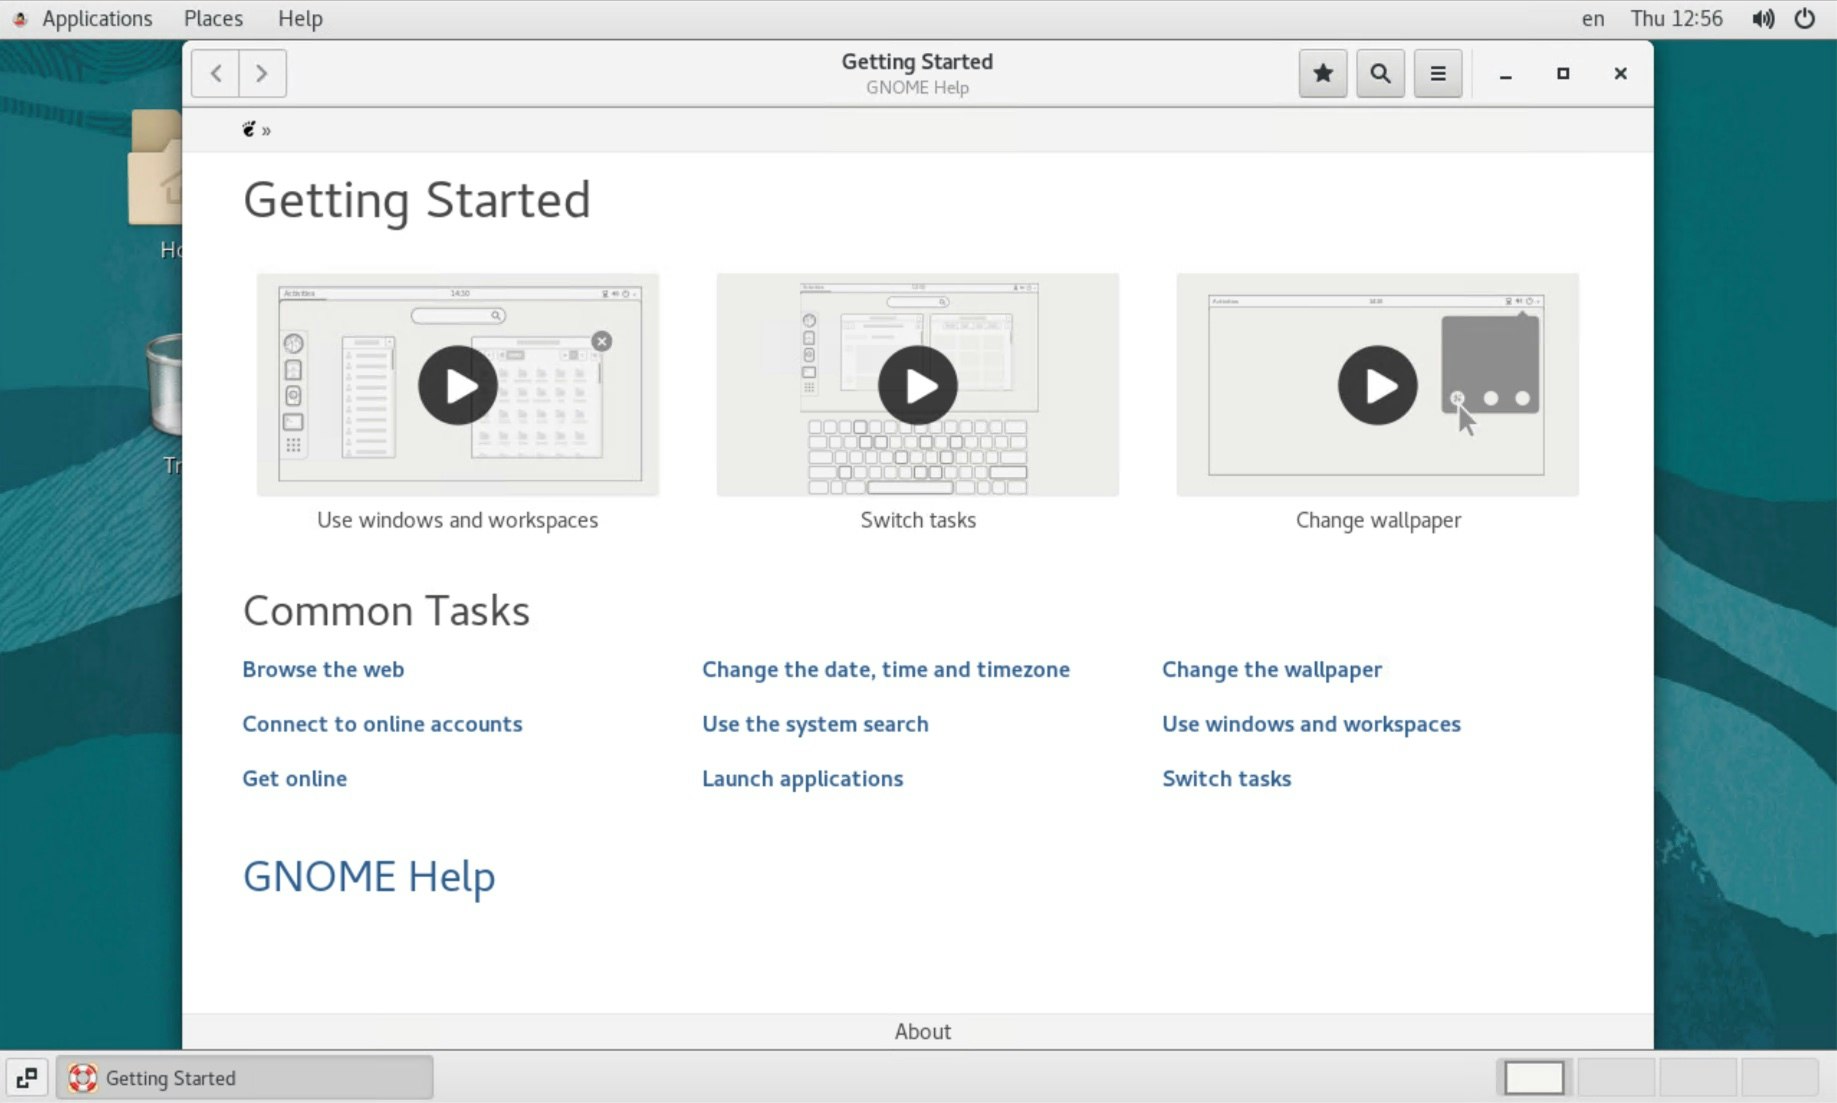
Task: Click the Trash icon on desktop
Action: pos(165,385)
